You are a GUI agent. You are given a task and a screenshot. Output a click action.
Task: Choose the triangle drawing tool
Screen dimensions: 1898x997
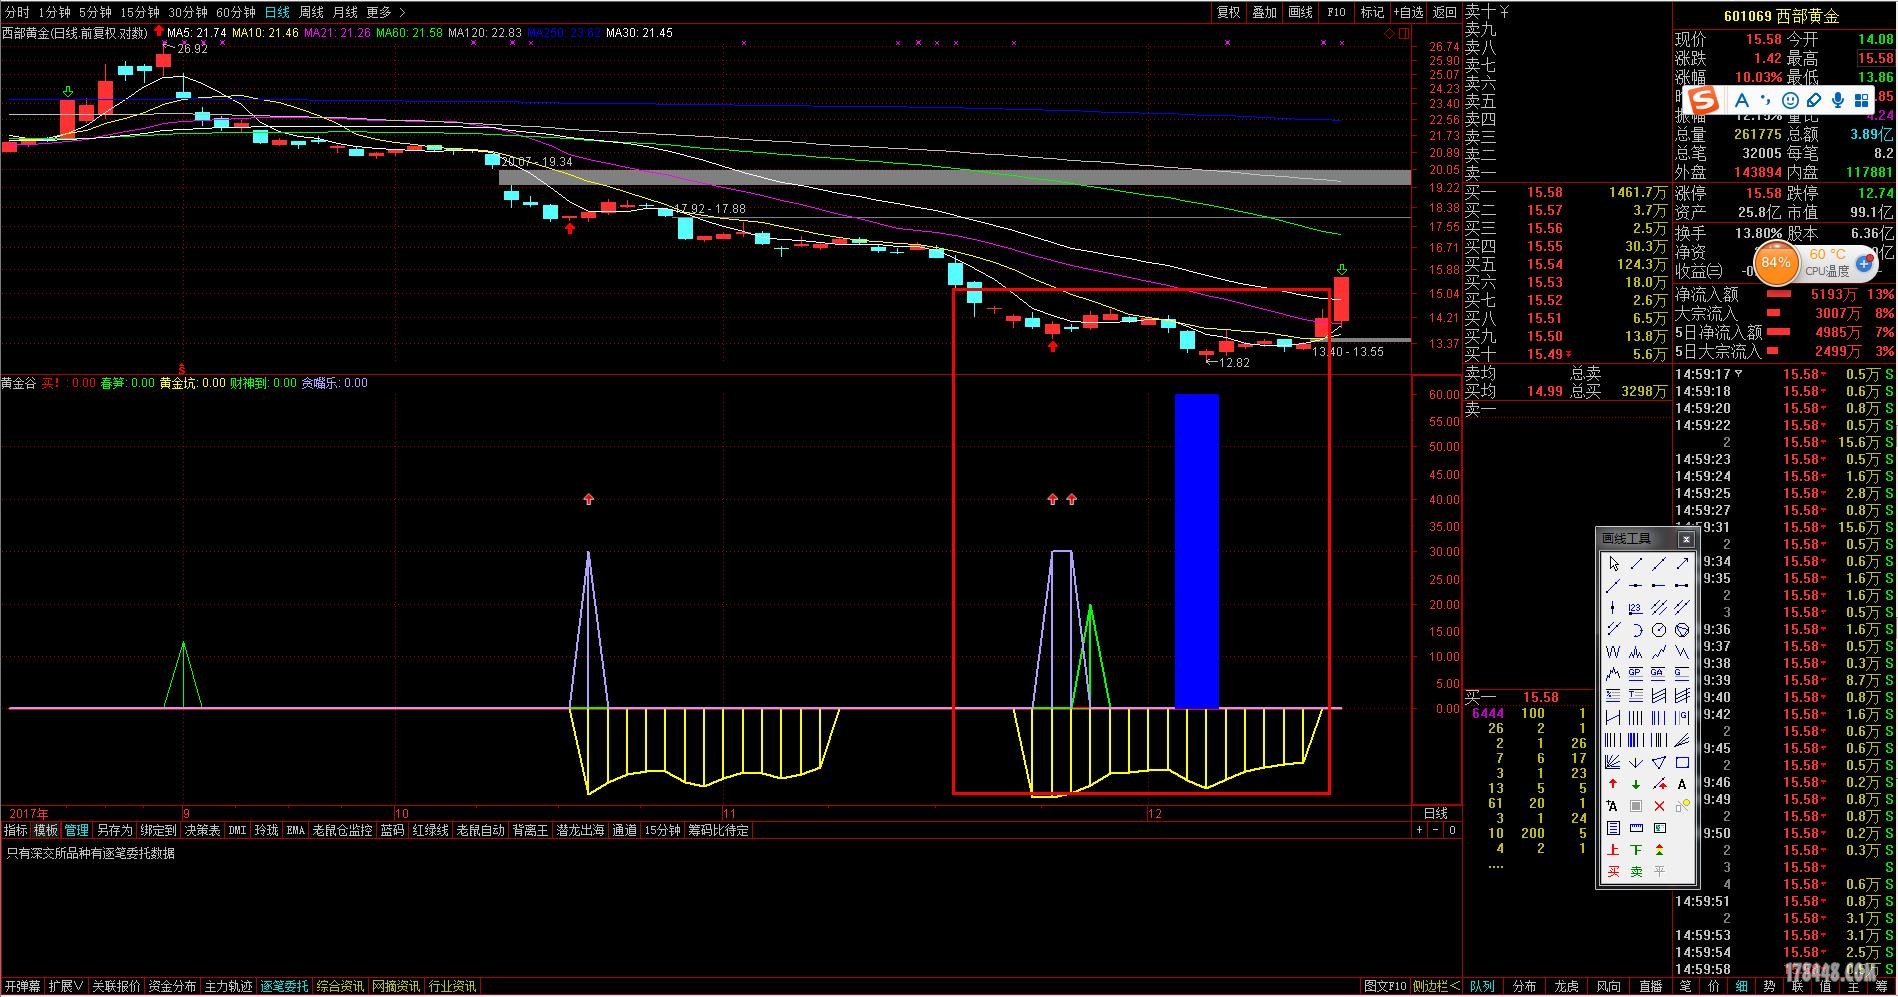tap(1659, 762)
